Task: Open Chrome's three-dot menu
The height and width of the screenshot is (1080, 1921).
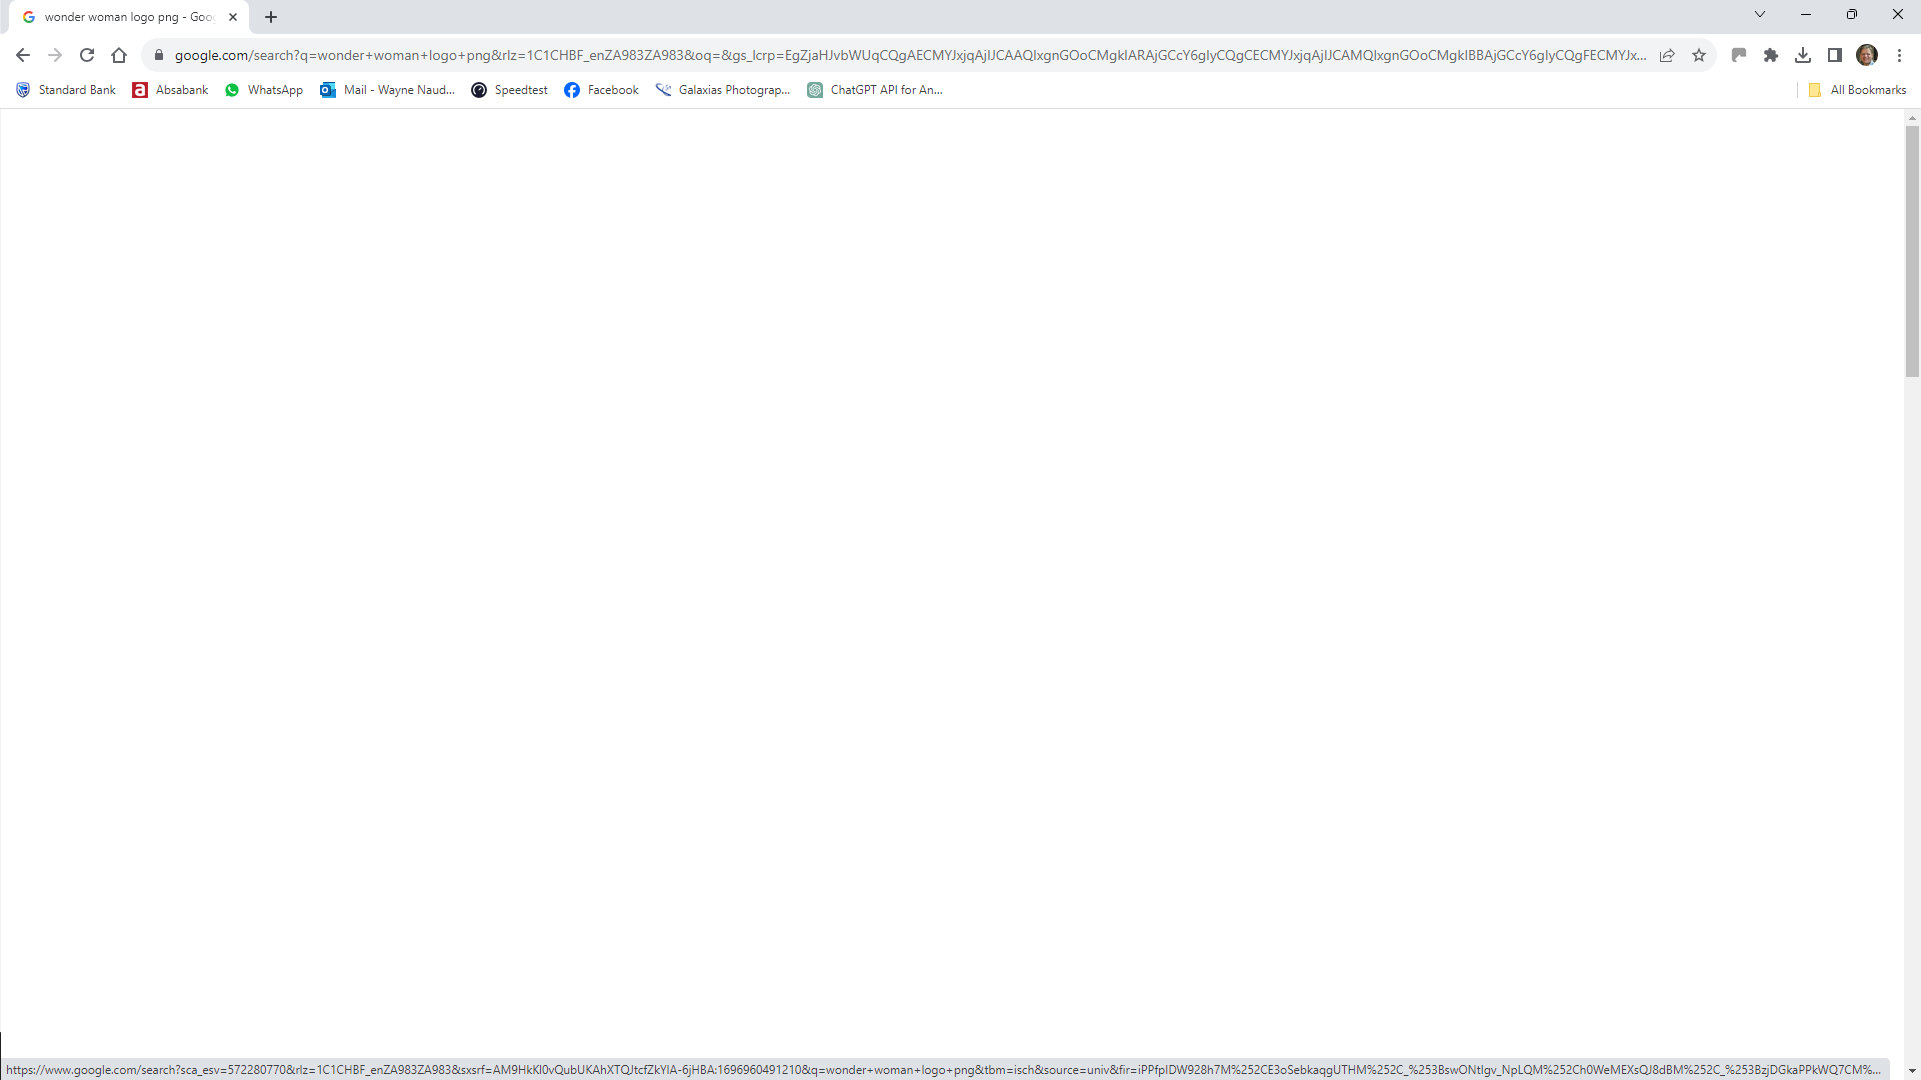Action: 1900,55
